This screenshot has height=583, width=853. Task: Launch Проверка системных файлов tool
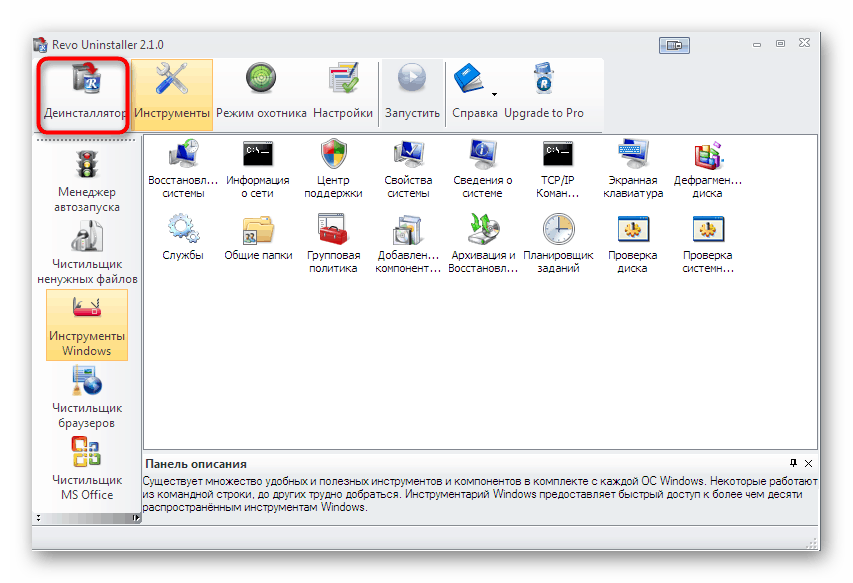tap(707, 244)
